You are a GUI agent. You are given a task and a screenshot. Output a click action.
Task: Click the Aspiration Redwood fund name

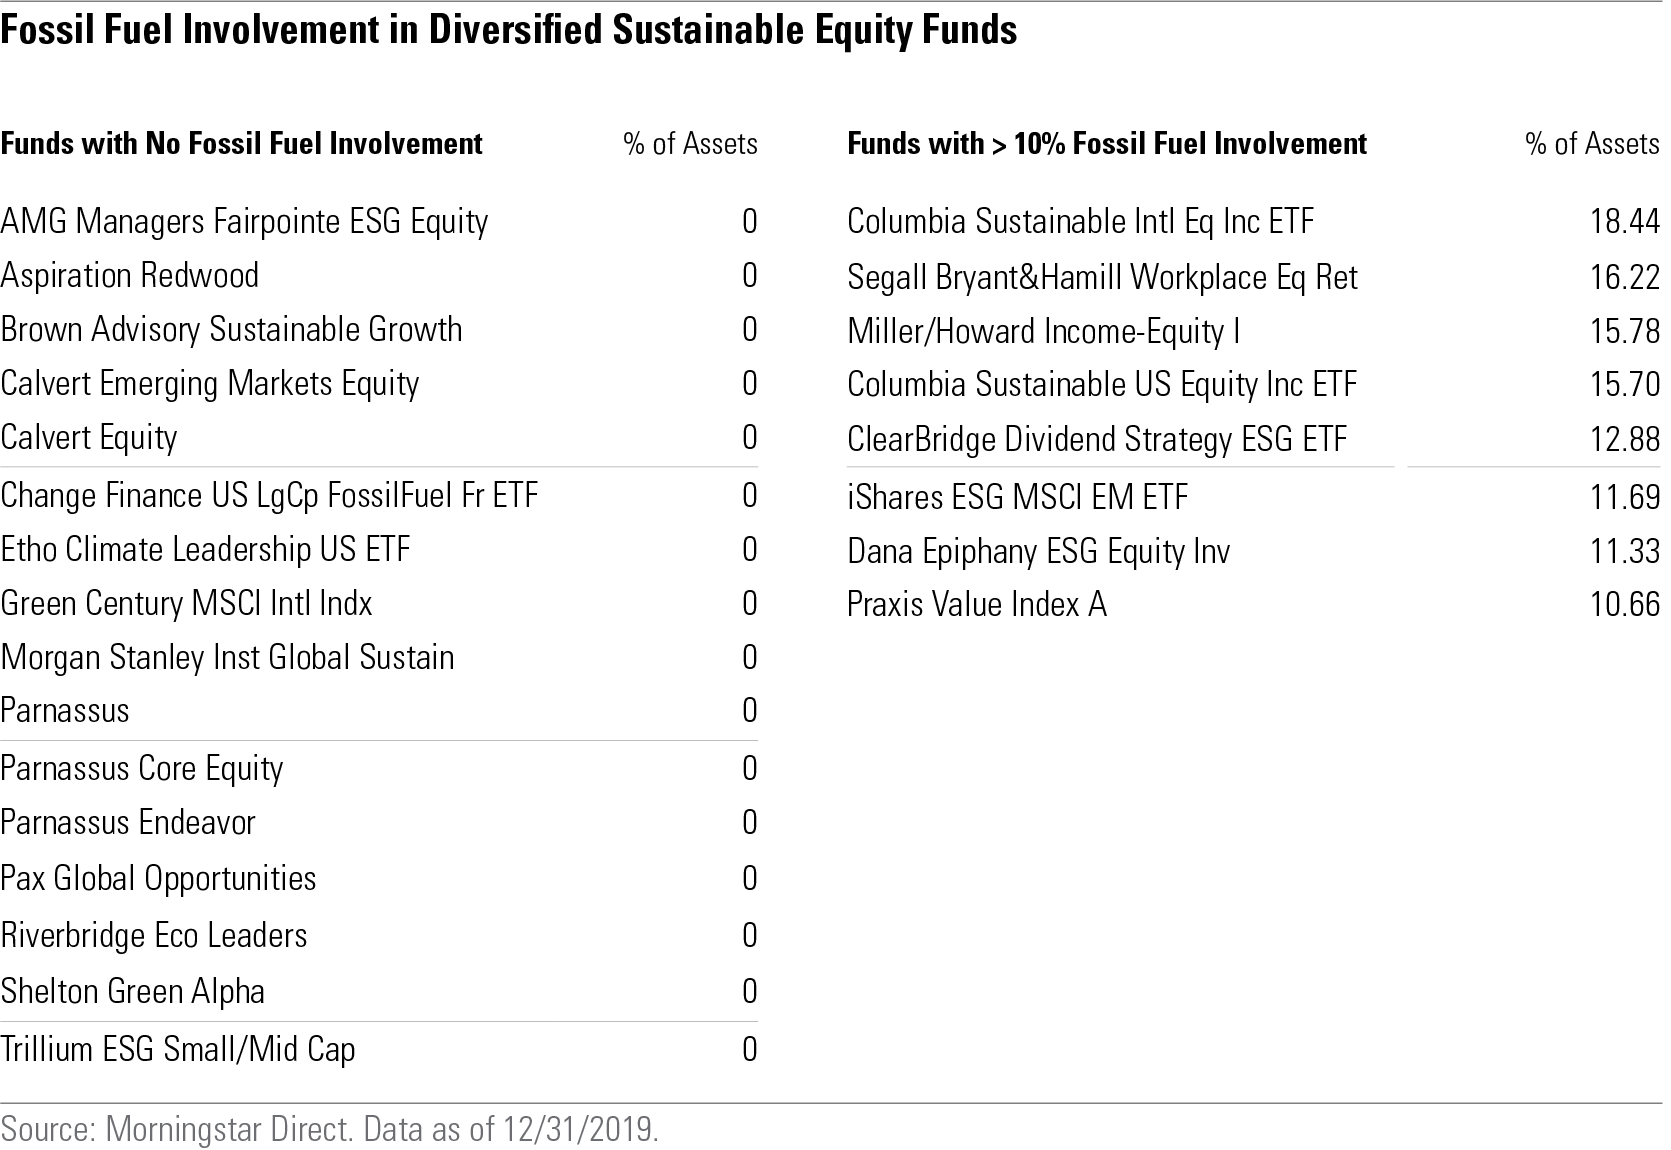pyautogui.click(x=130, y=275)
